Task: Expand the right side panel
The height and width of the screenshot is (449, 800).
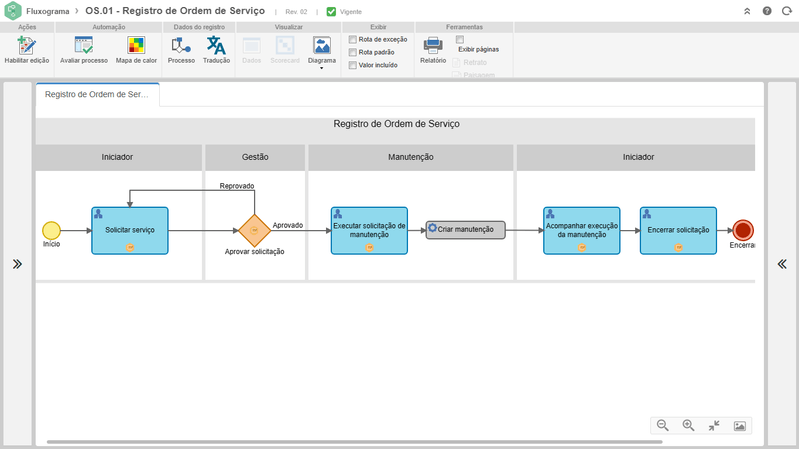Action: pos(782,264)
